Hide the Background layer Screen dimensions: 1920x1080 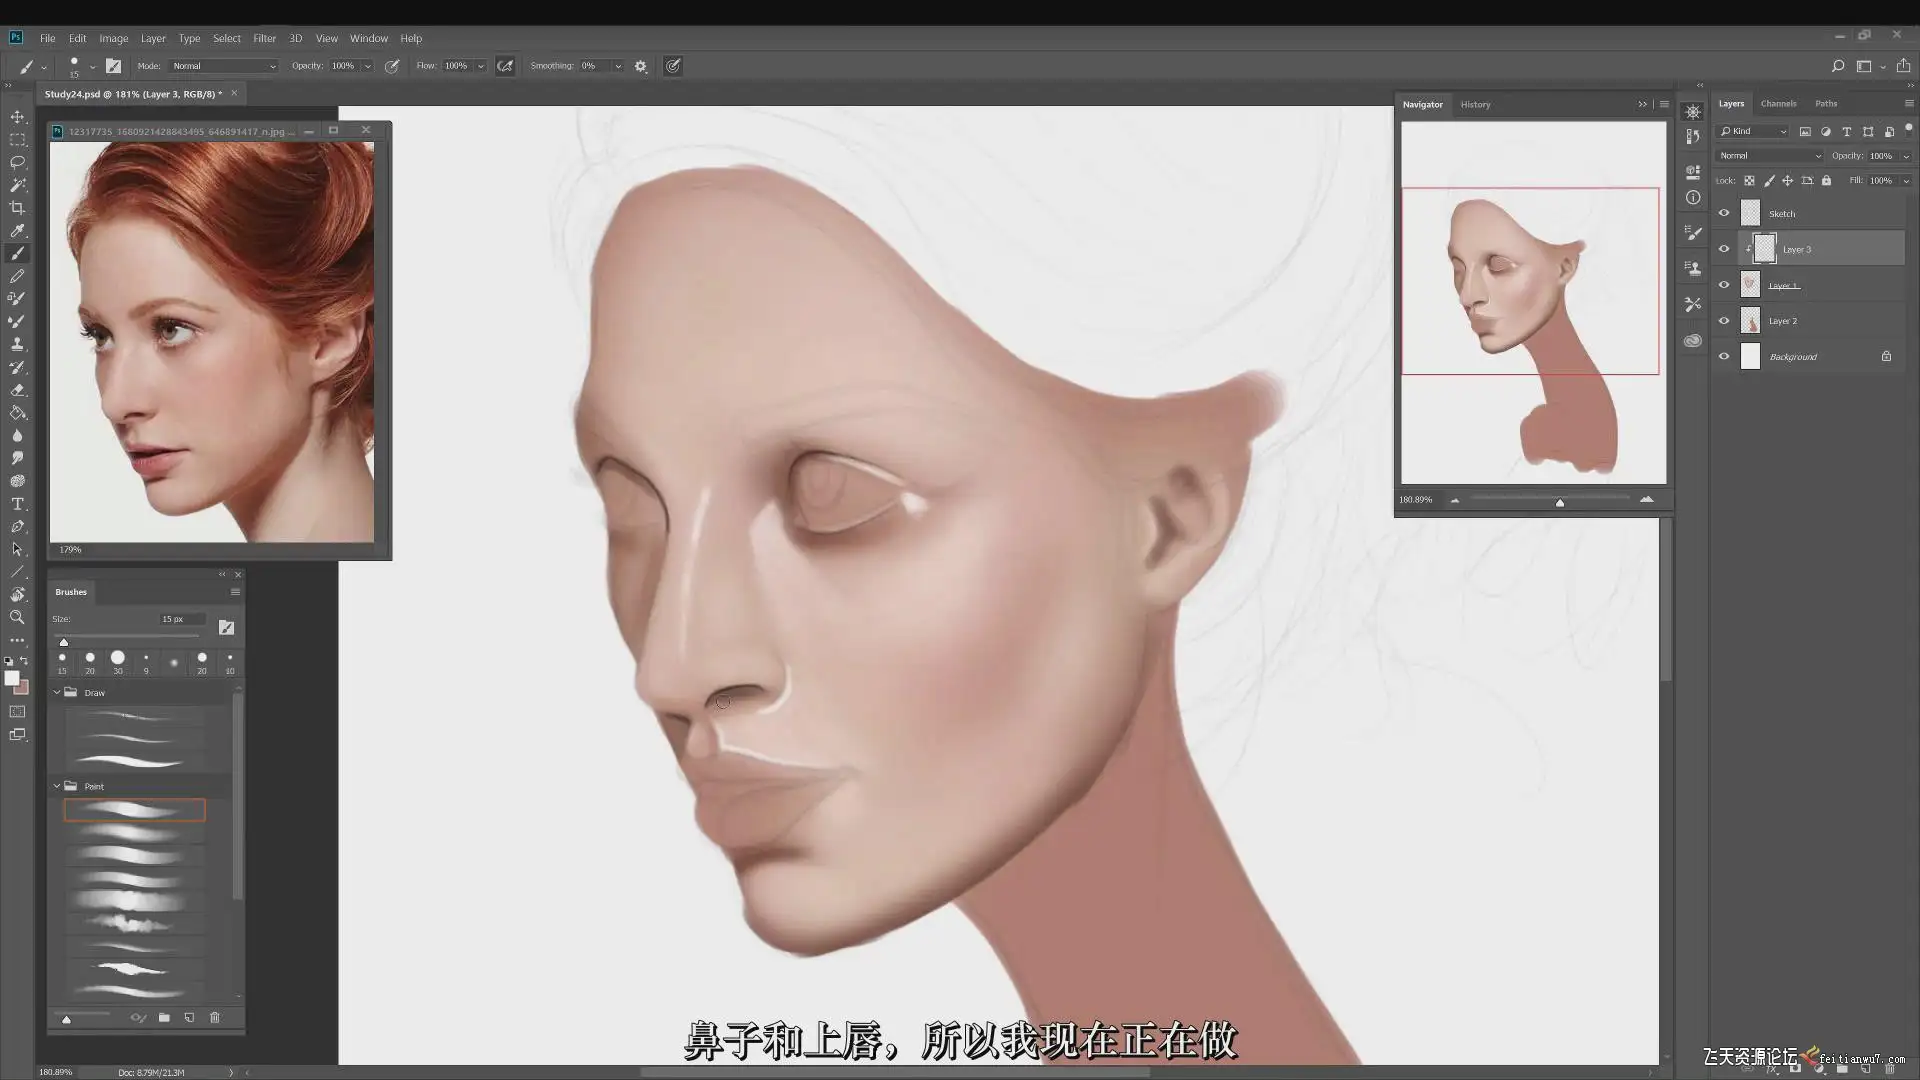point(1724,356)
